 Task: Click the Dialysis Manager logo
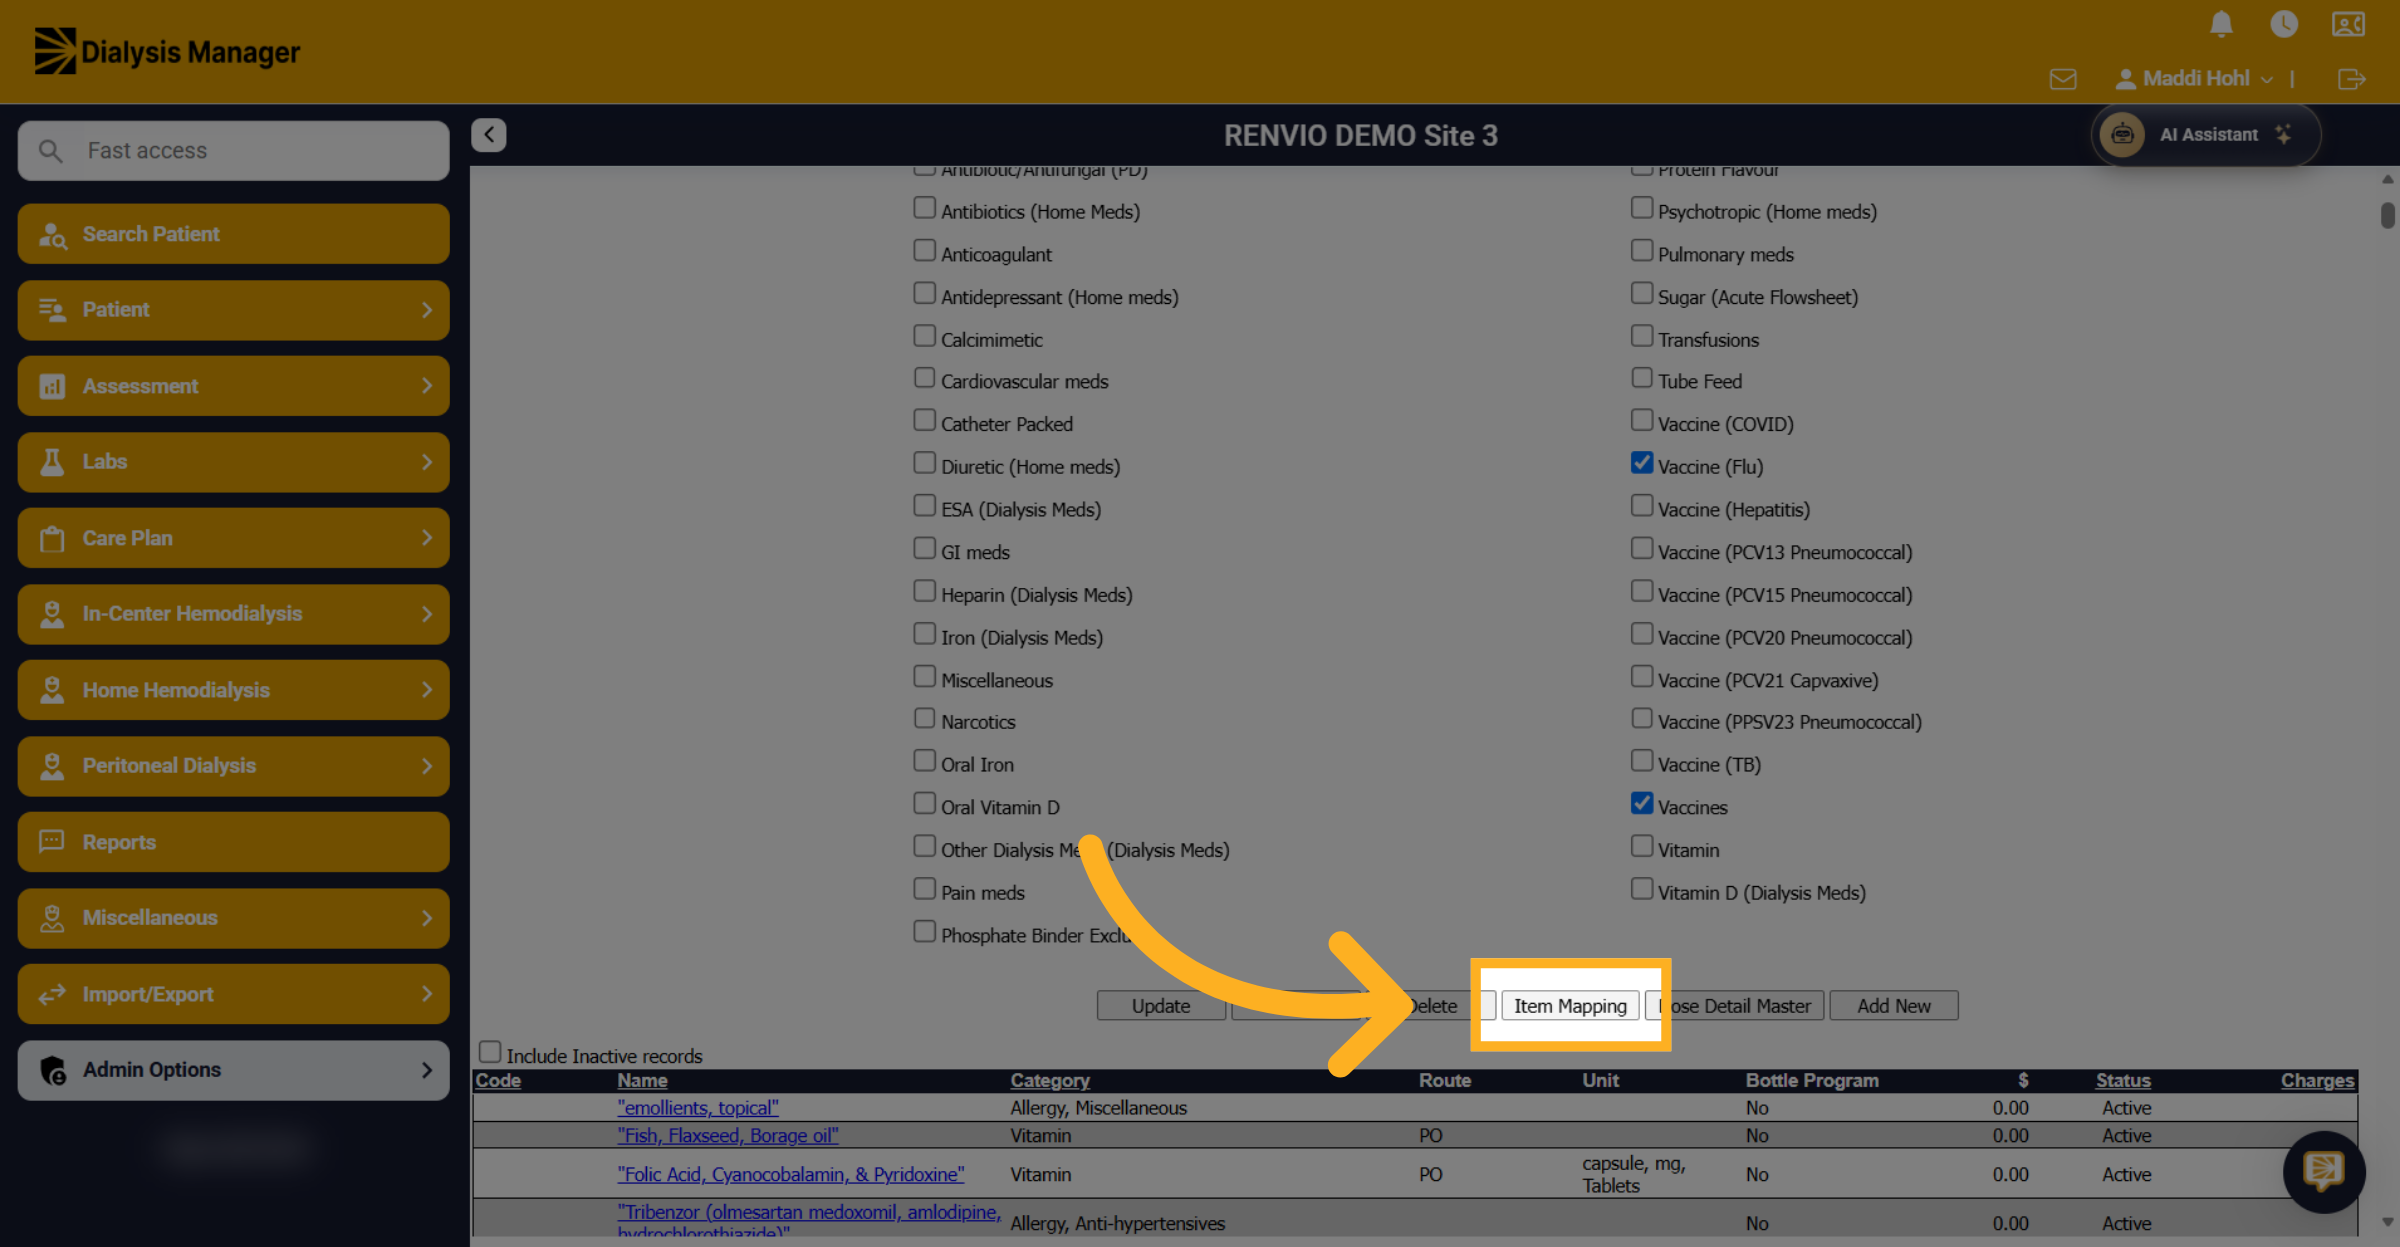click(x=167, y=51)
